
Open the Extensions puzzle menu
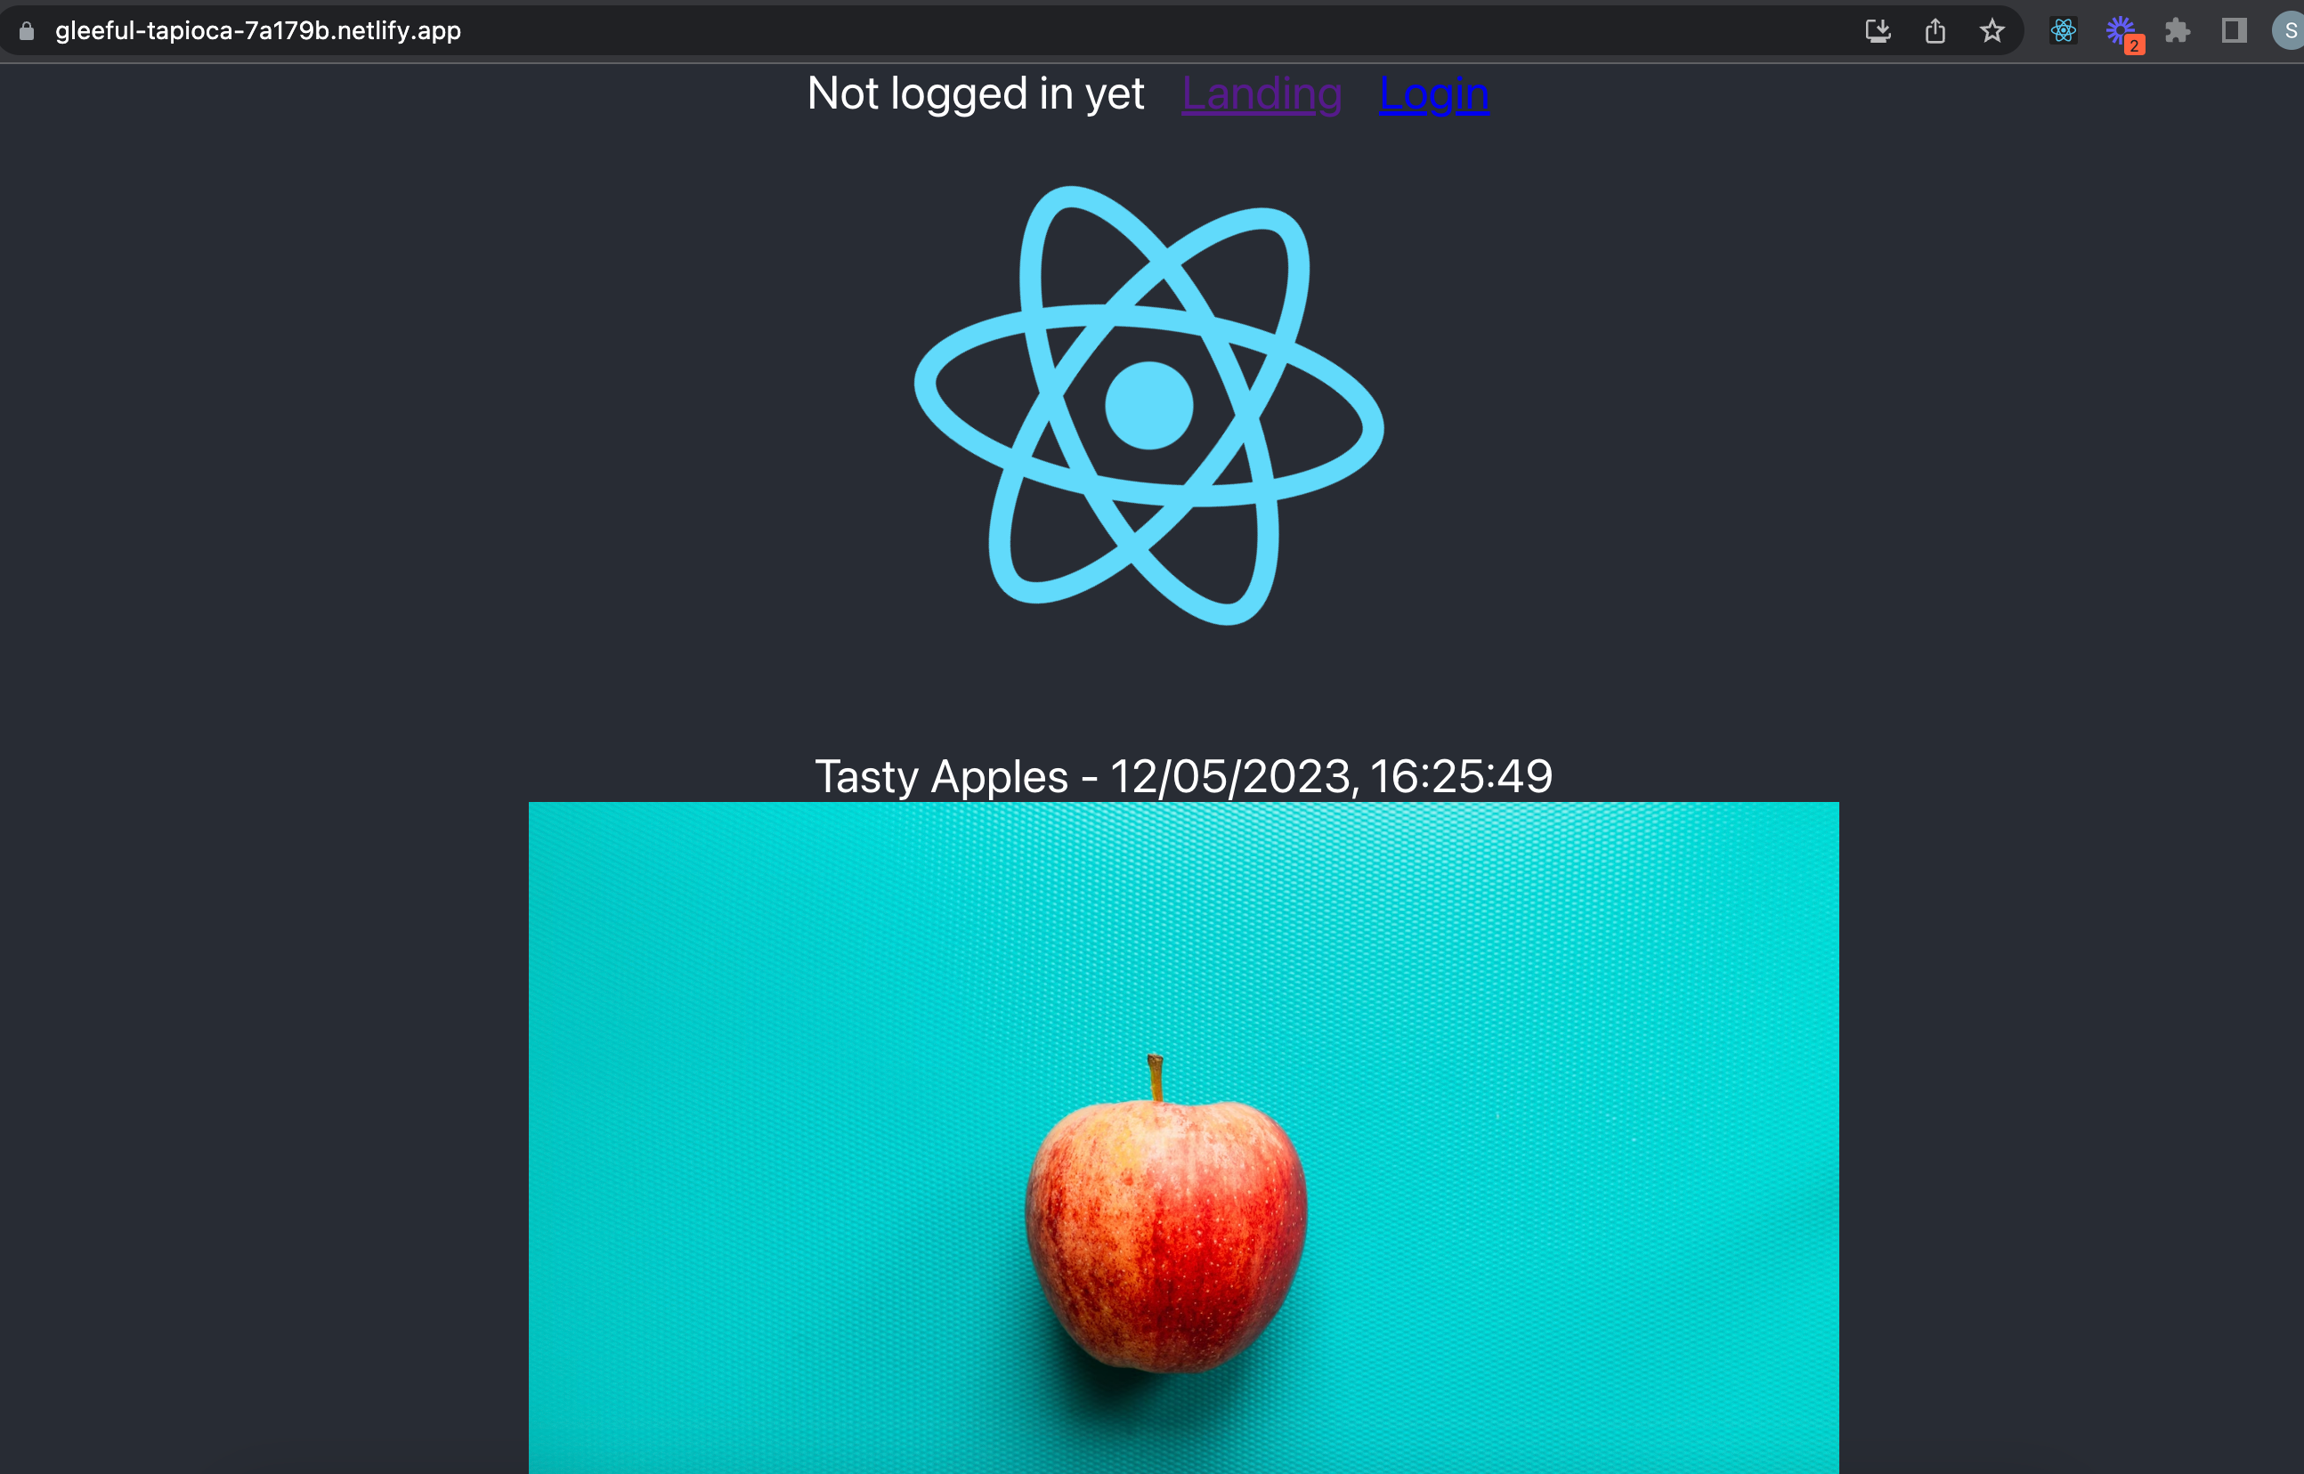click(x=2177, y=31)
